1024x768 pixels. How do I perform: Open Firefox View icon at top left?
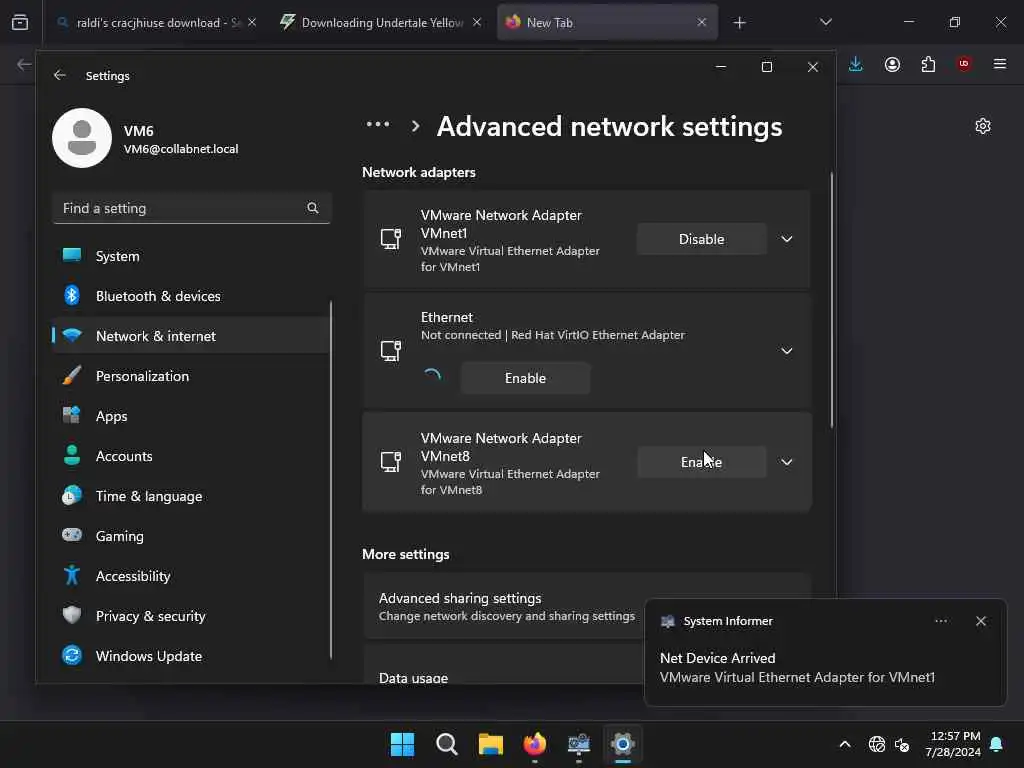(x=20, y=22)
